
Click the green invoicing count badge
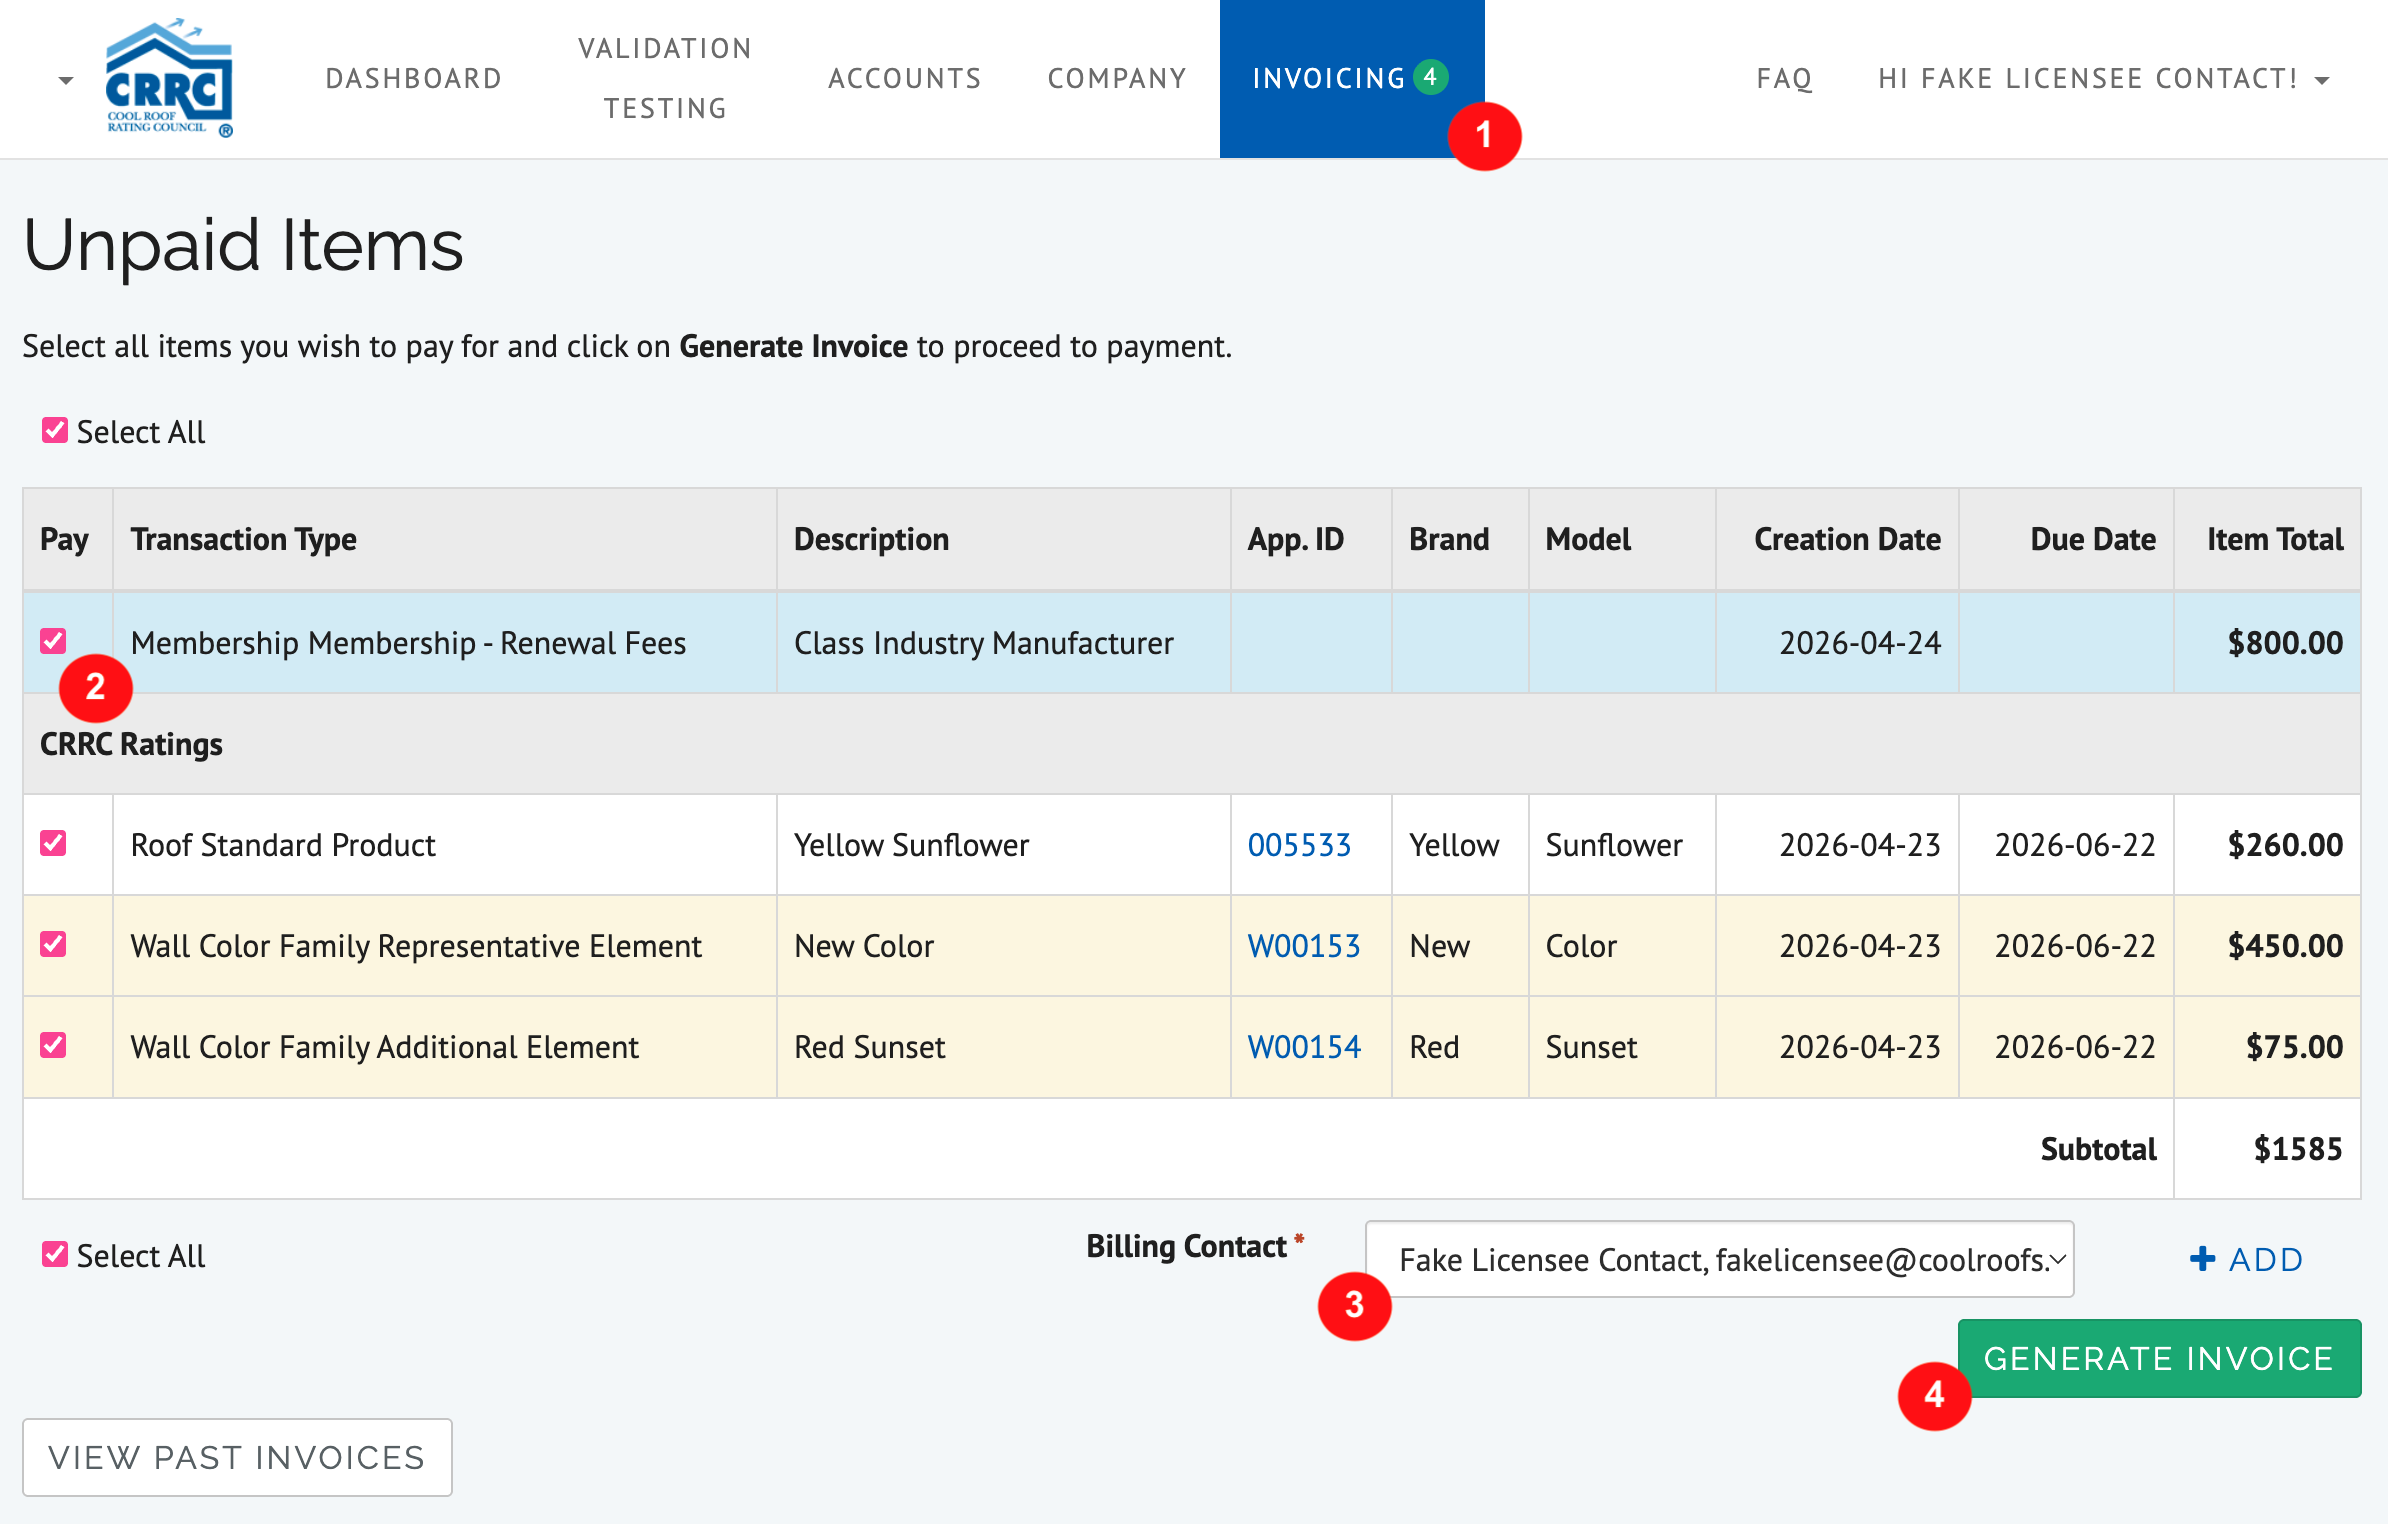coord(1430,77)
